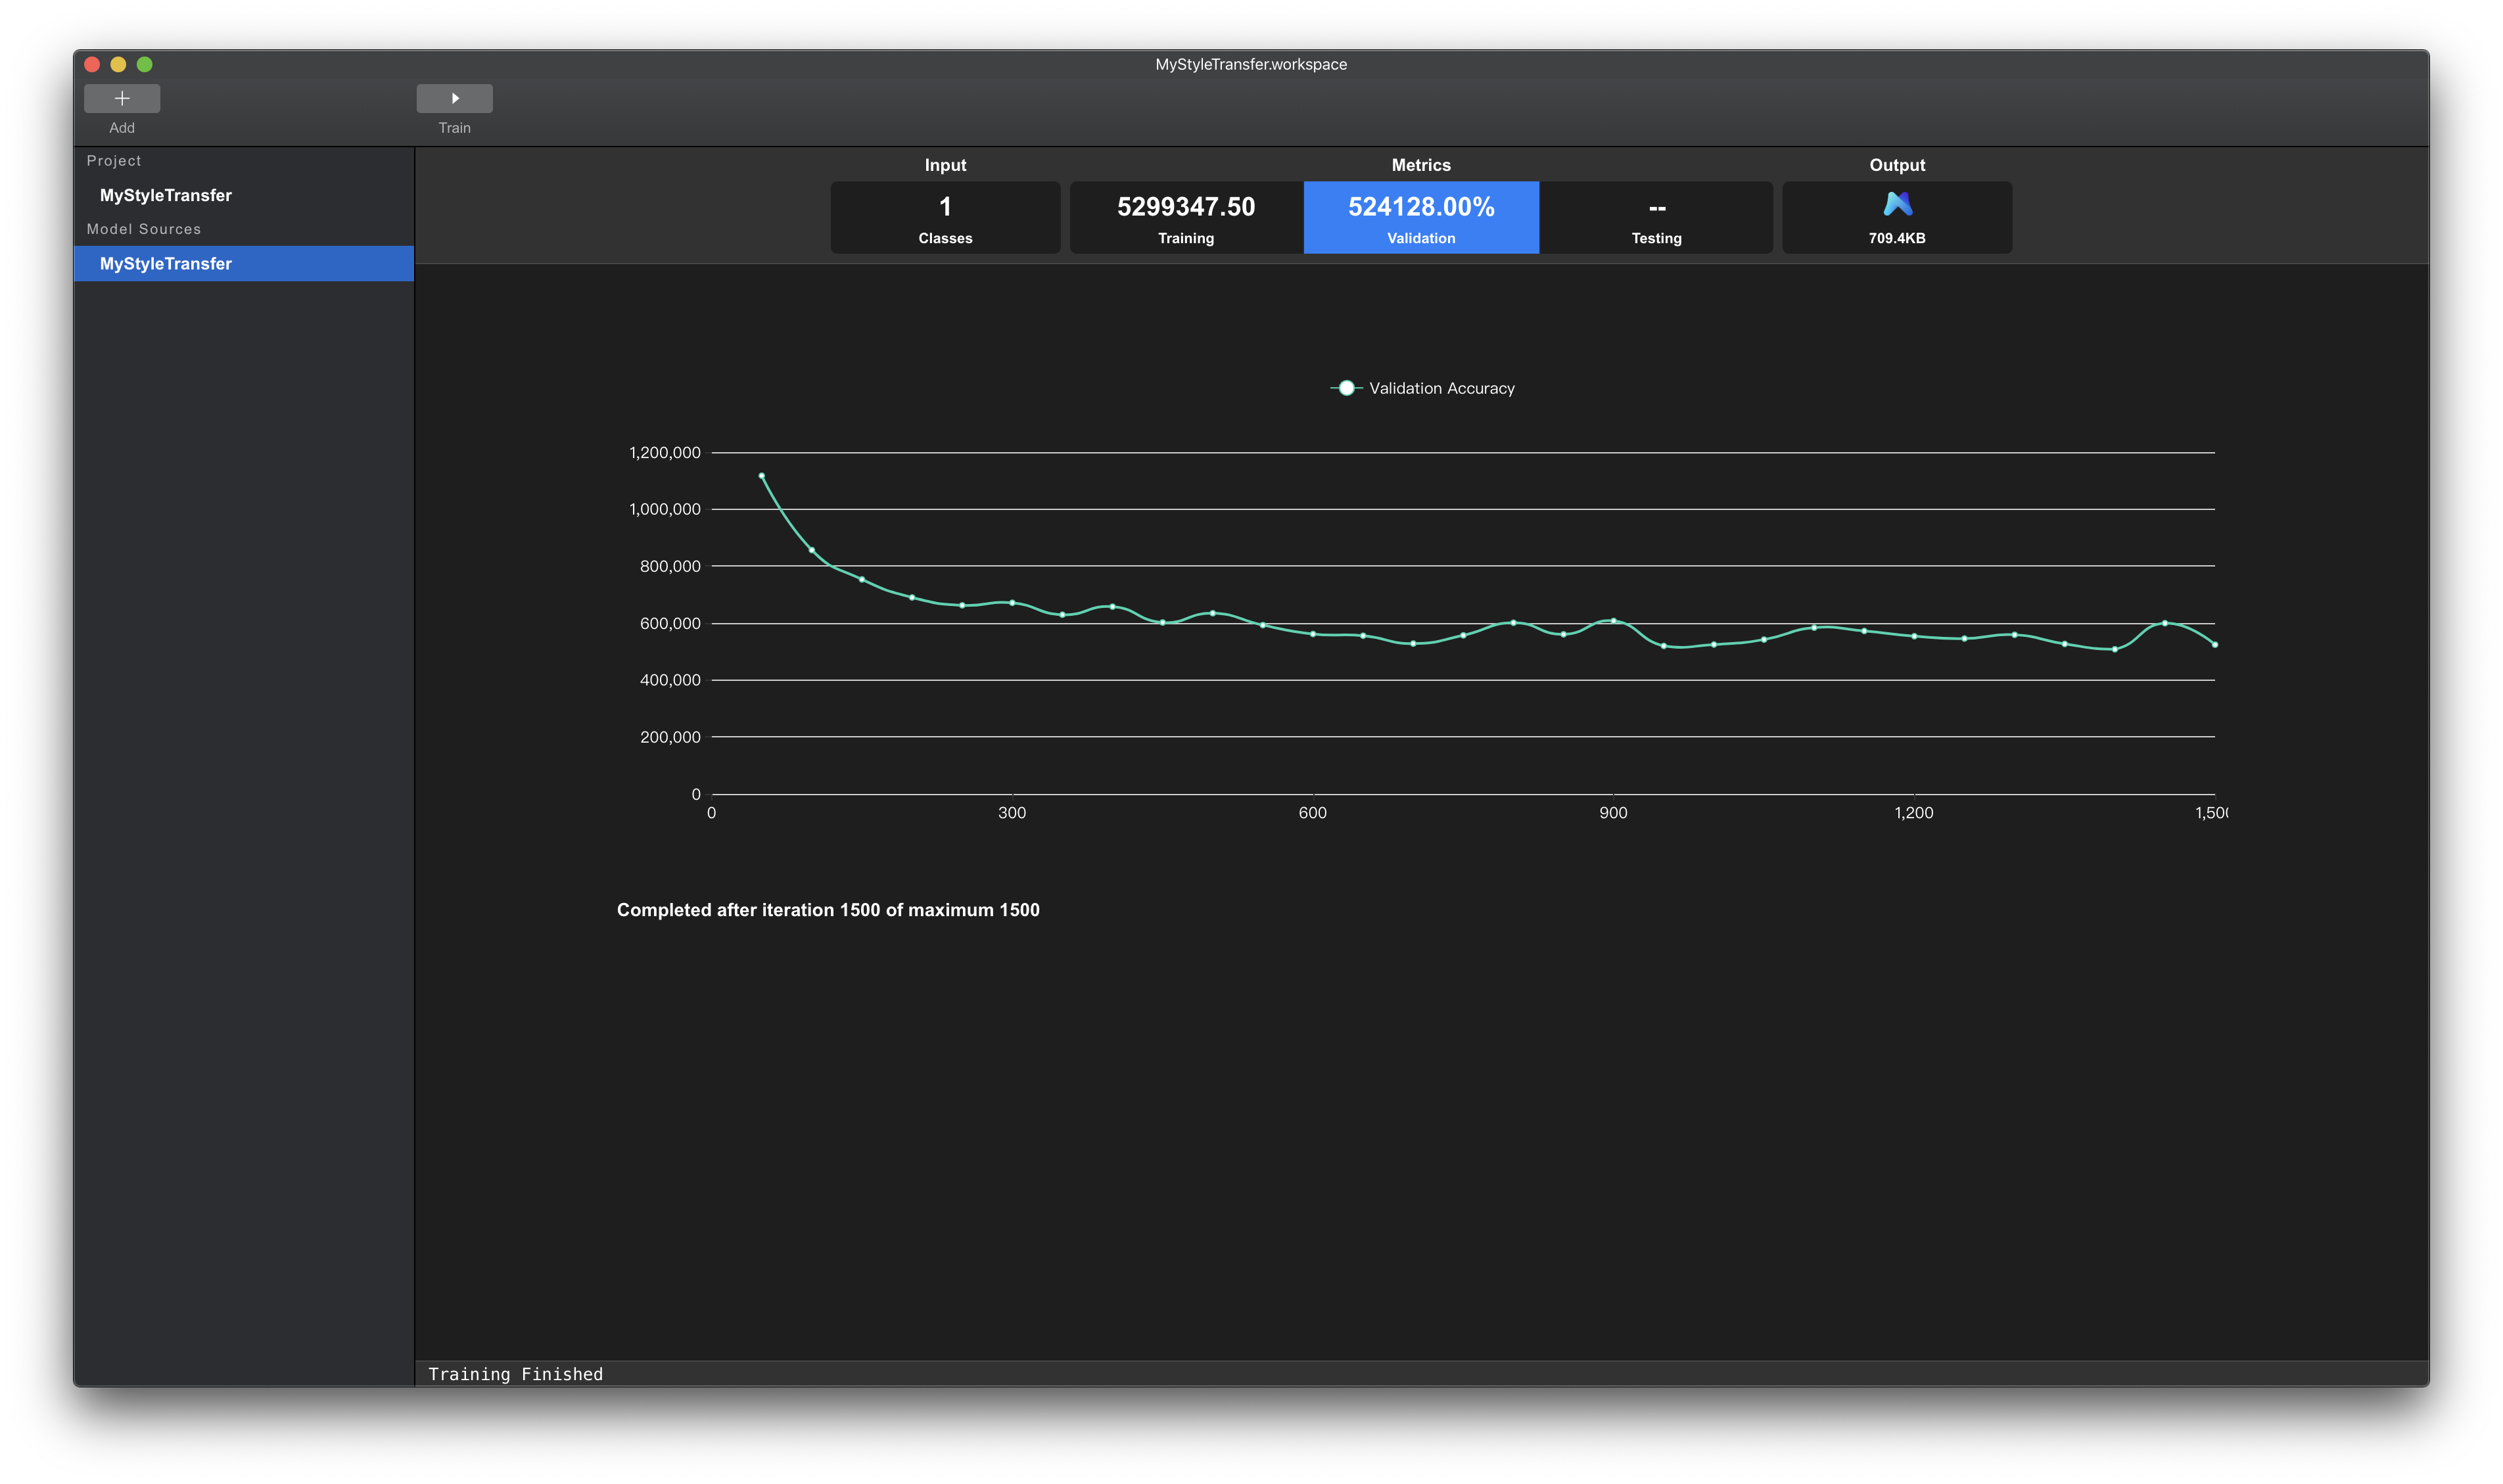Toggle Validation Accuracy legend marker

tap(1346, 388)
